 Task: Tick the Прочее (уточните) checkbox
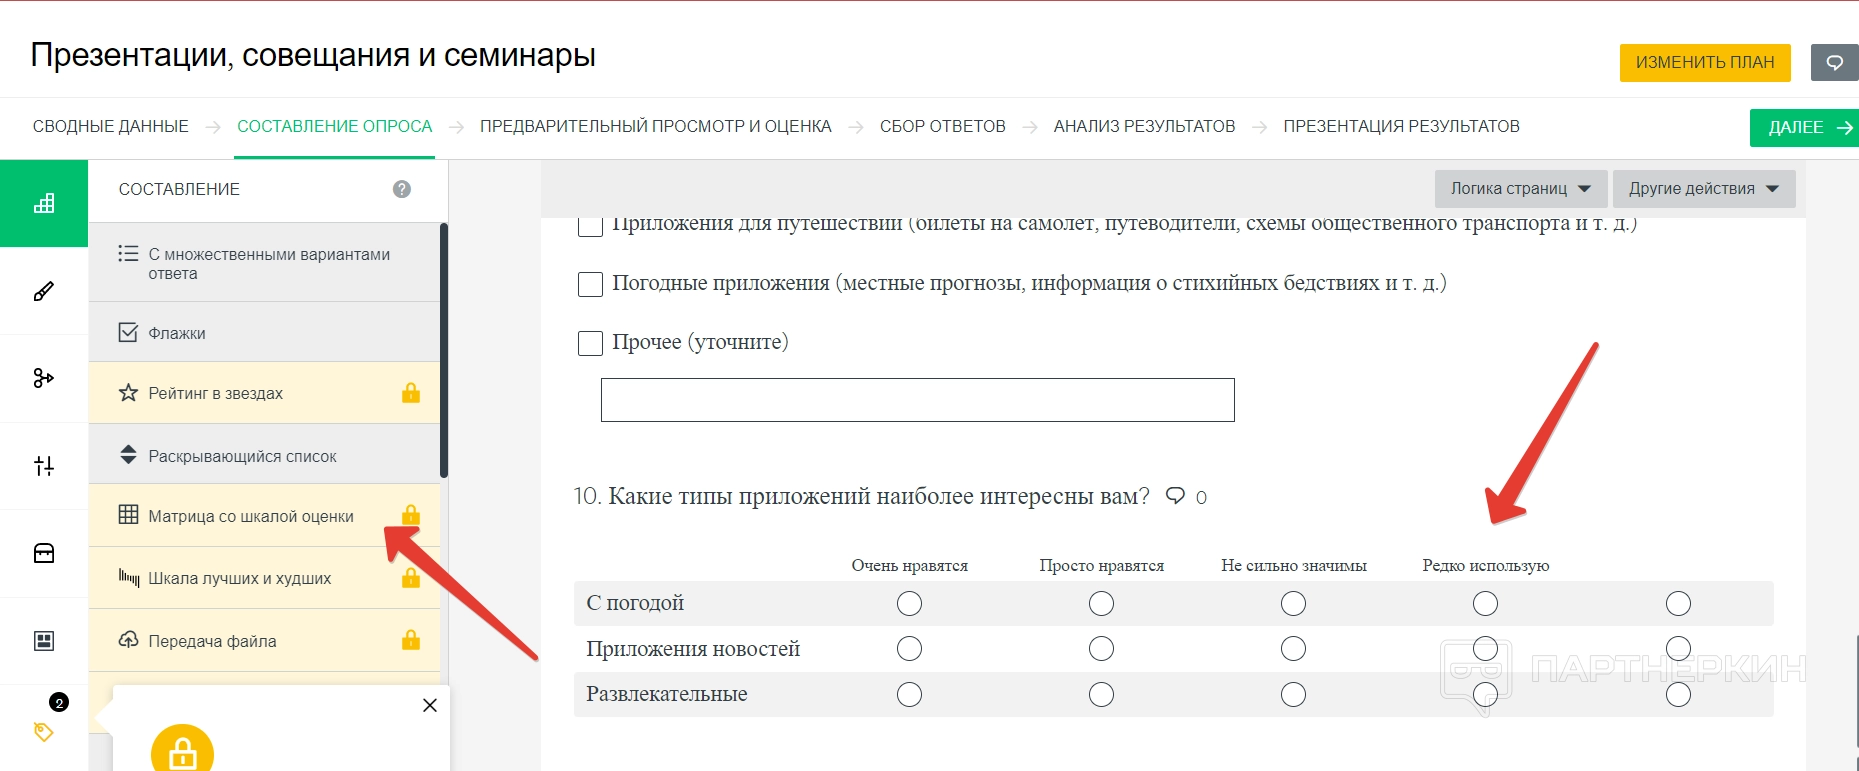[x=591, y=343]
